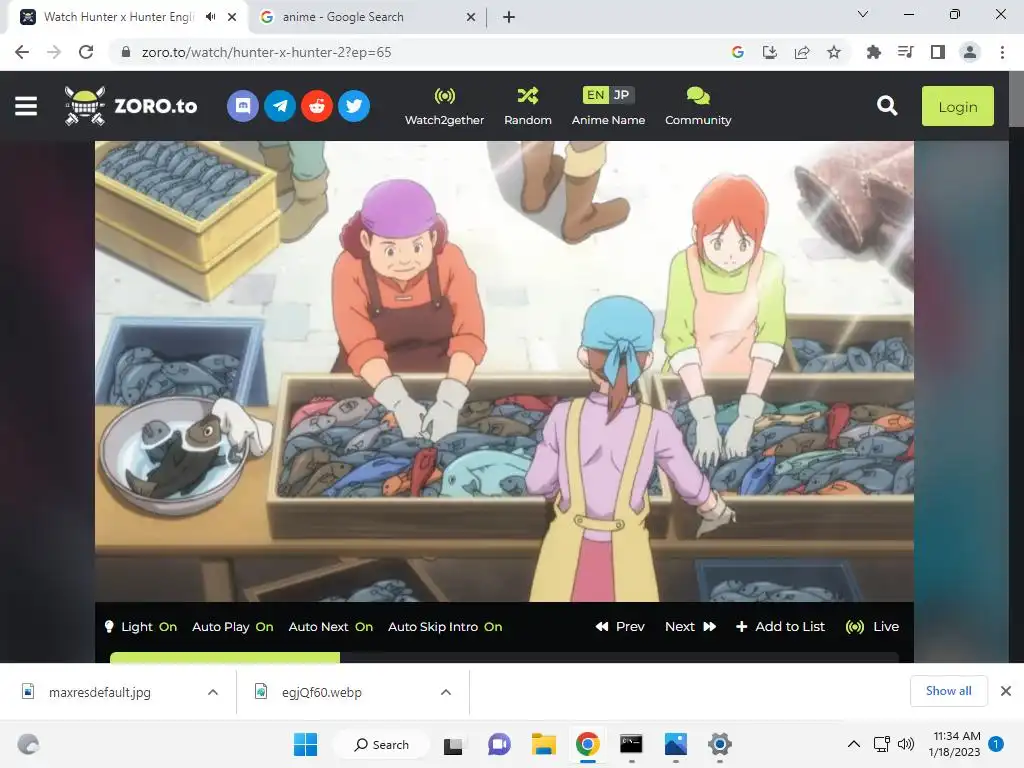
Task: Reload the current page
Action: click(x=86, y=52)
